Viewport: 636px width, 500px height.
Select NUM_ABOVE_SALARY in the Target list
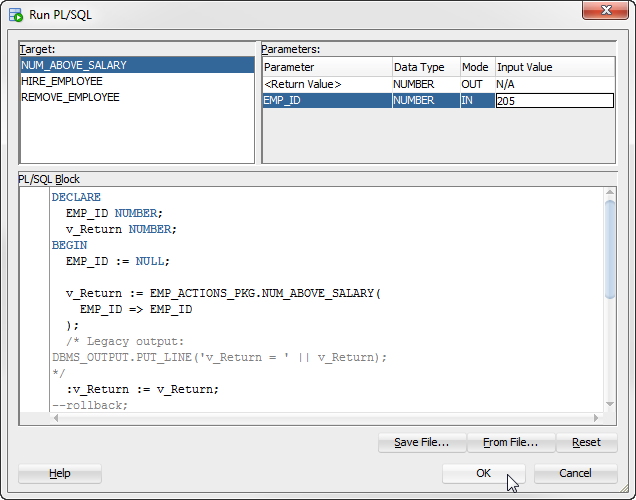click(137, 65)
